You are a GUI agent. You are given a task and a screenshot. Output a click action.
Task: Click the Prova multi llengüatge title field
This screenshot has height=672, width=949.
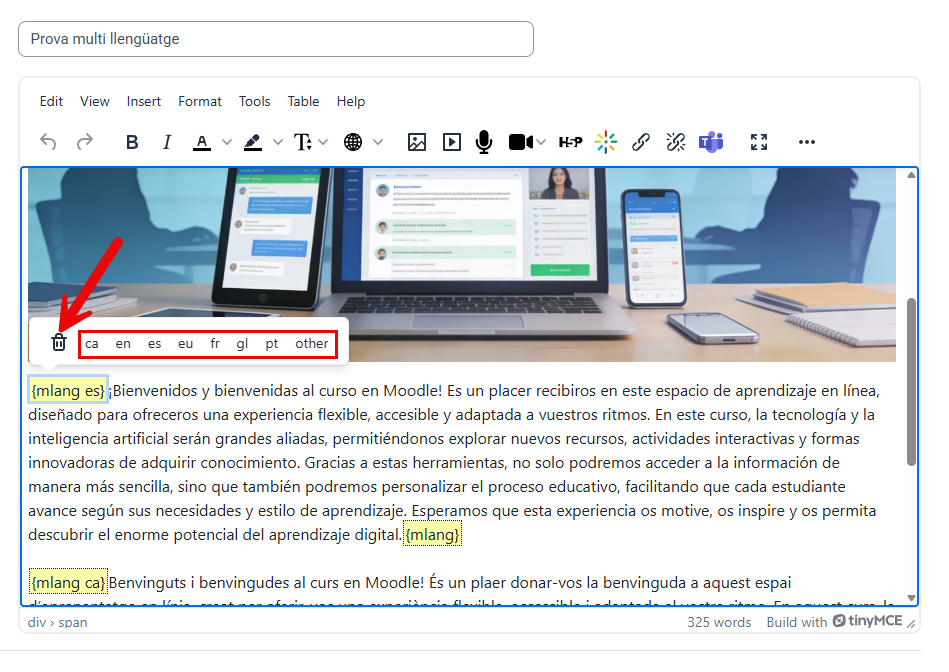276,39
